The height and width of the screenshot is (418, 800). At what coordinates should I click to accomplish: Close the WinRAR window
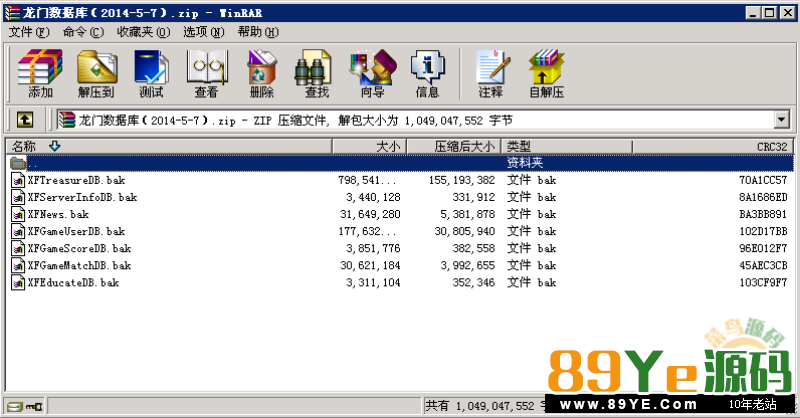787,13
